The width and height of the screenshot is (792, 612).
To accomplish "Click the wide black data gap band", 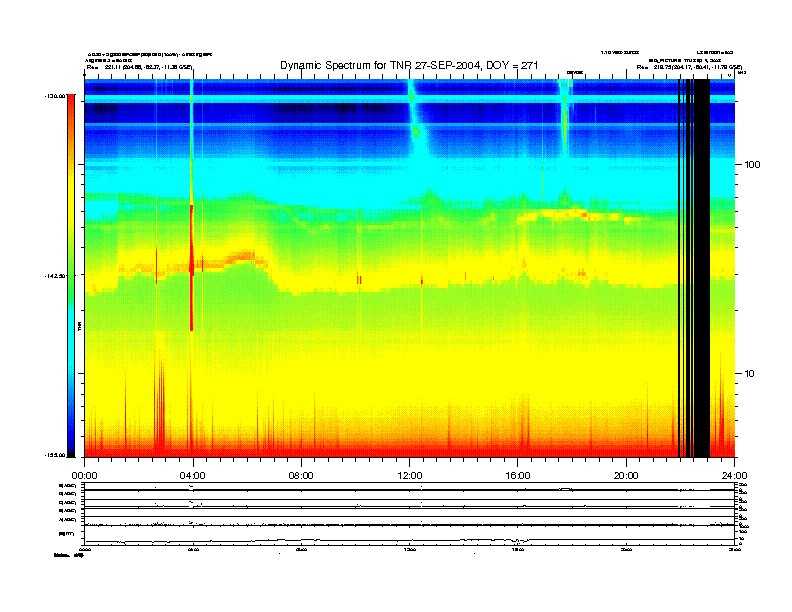I will tap(702, 268).
